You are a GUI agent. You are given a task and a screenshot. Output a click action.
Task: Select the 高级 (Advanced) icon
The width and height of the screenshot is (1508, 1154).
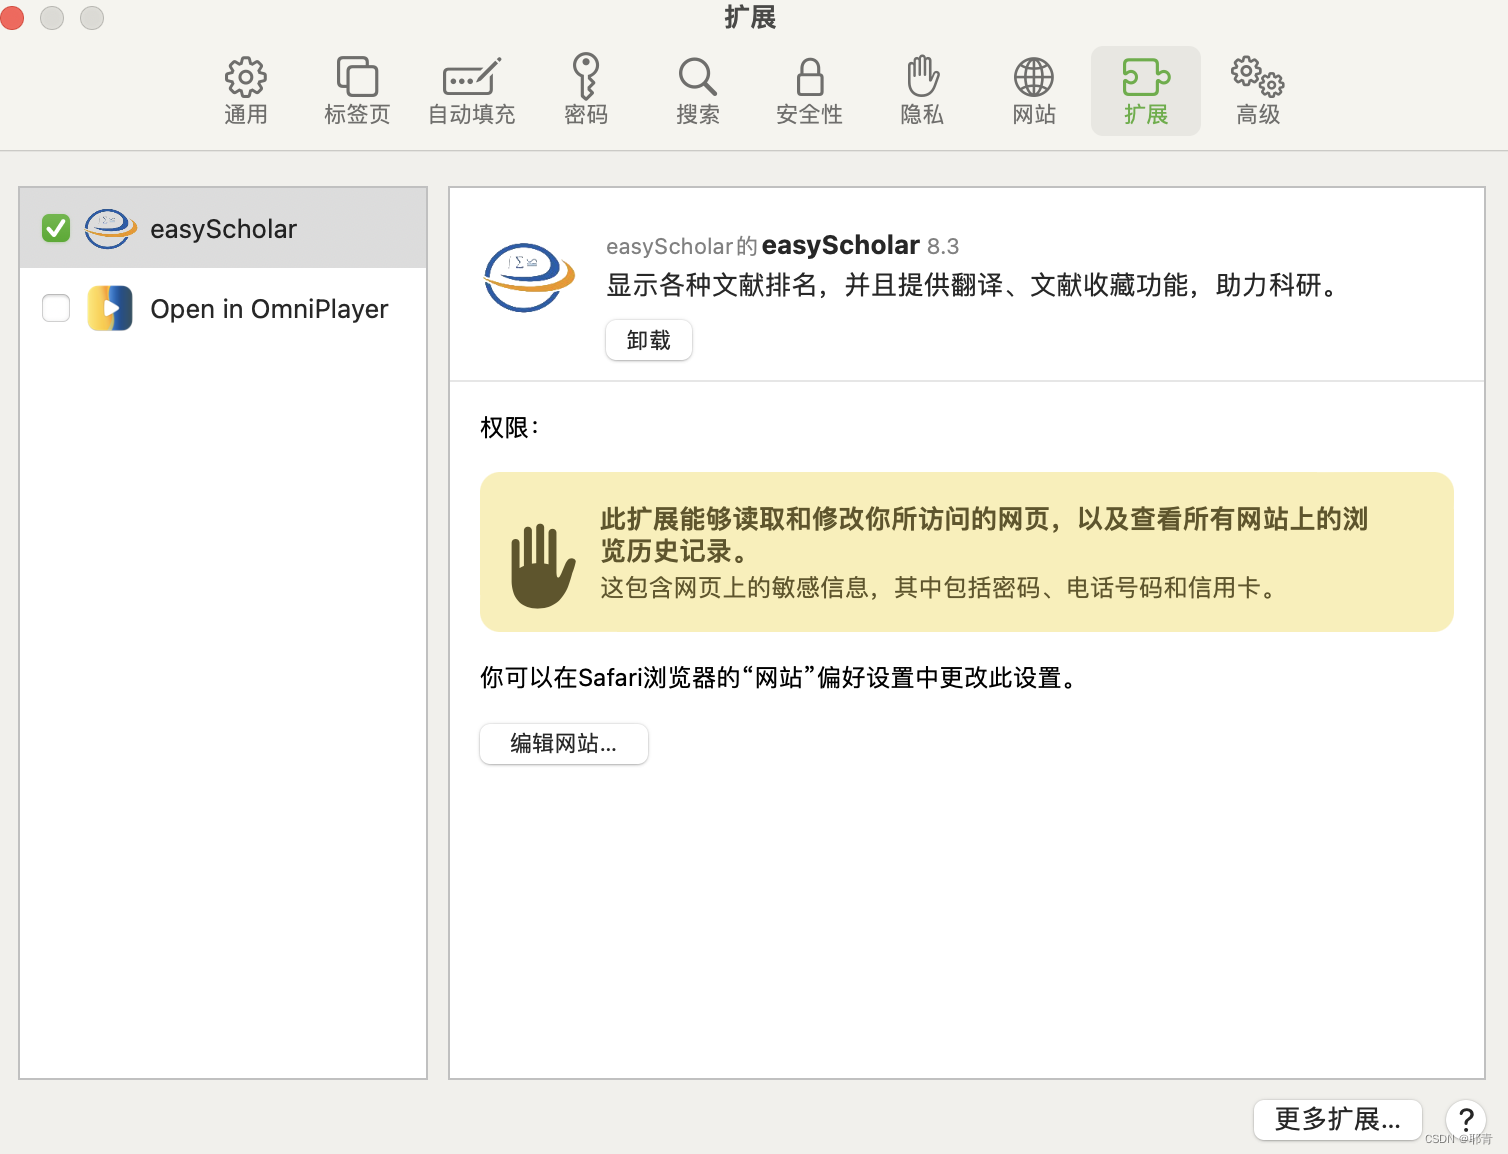click(1256, 90)
